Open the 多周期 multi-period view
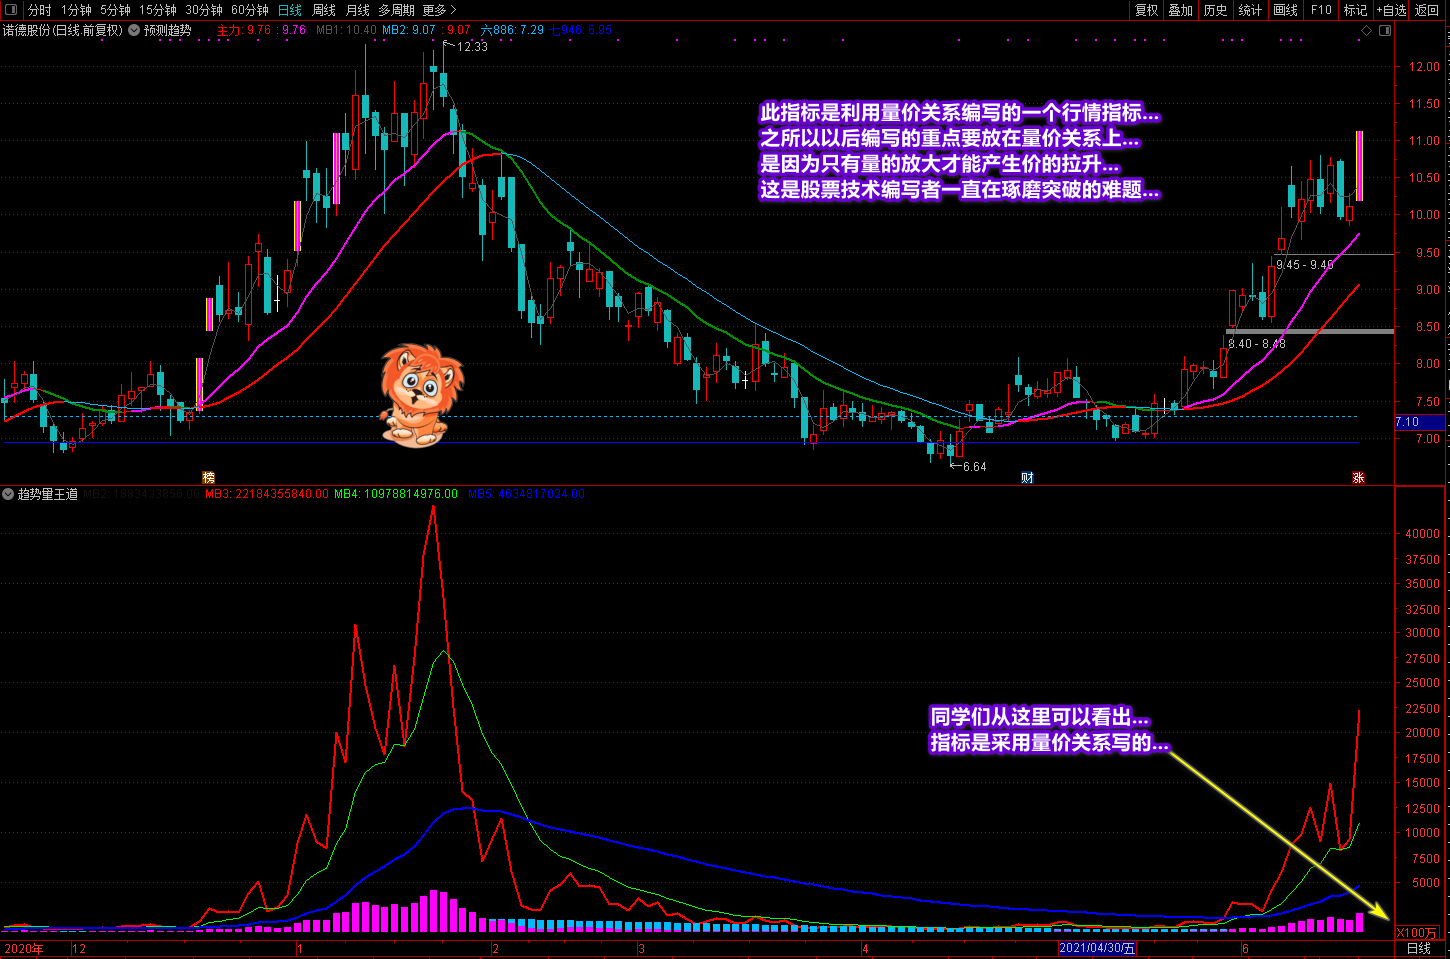1450x959 pixels. point(396,10)
